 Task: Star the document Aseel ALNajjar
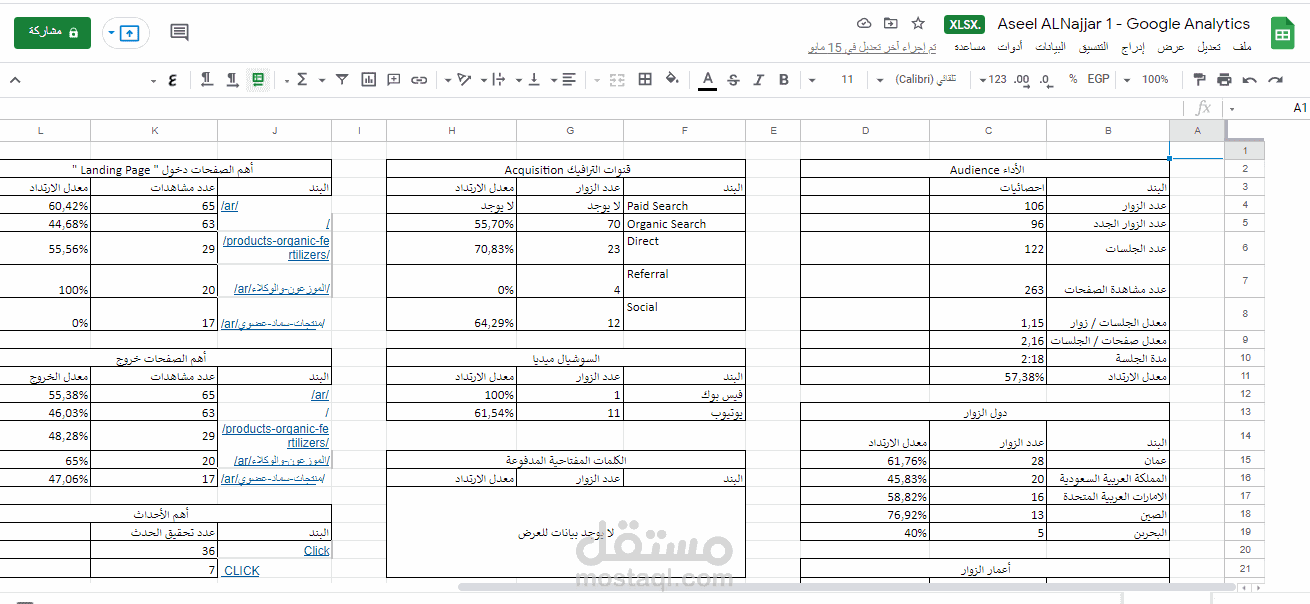pos(918,24)
